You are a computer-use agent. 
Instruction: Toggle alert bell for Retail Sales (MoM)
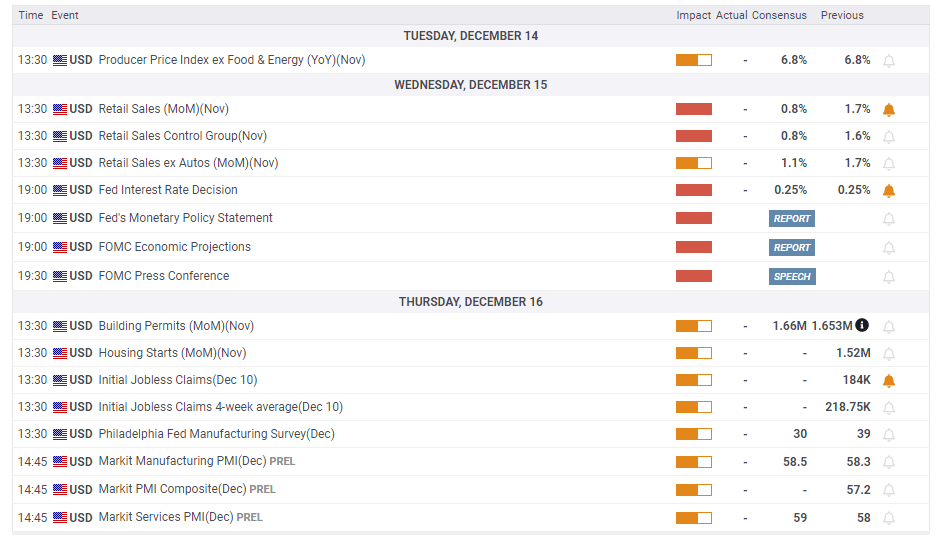pyautogui.click(x=888, y=109)
